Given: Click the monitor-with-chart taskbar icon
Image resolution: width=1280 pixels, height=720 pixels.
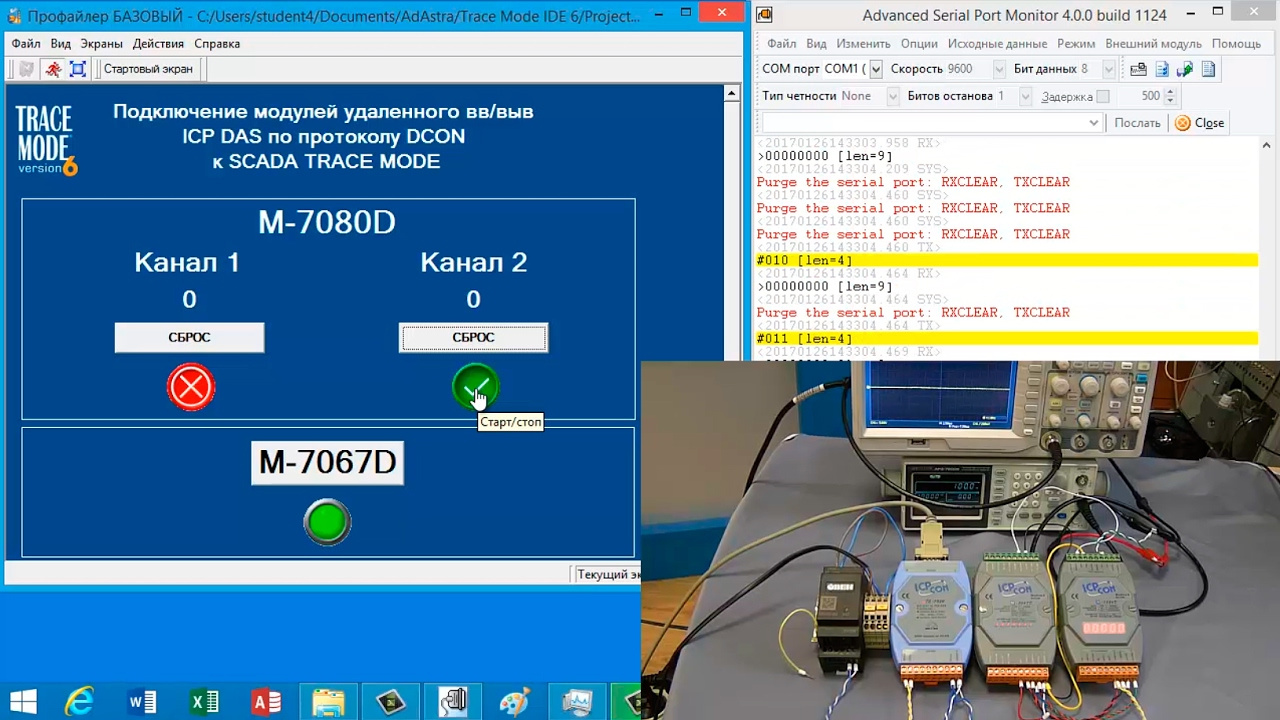Looking at the screenshot, I should pos(577,702).
